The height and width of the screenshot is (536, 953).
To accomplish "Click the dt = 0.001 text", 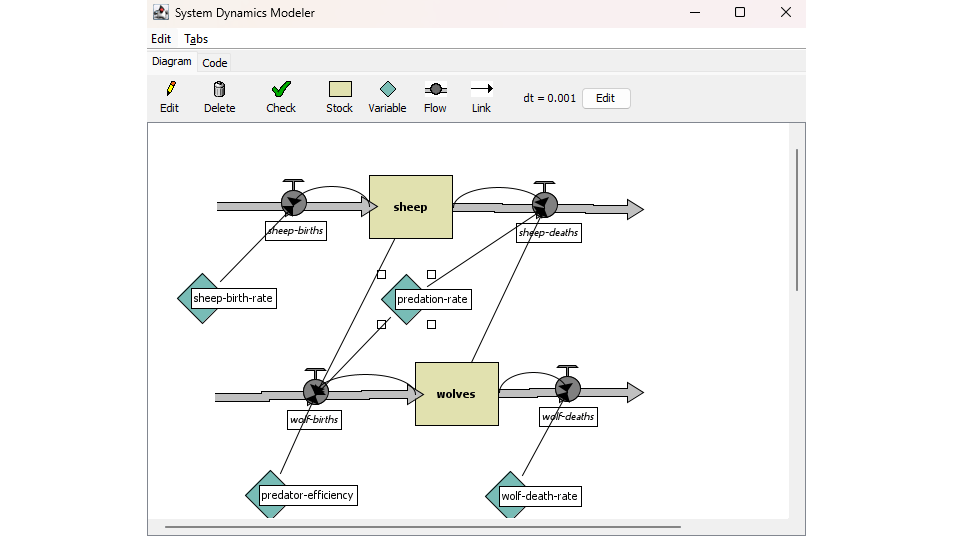I will tap(549, 98).
